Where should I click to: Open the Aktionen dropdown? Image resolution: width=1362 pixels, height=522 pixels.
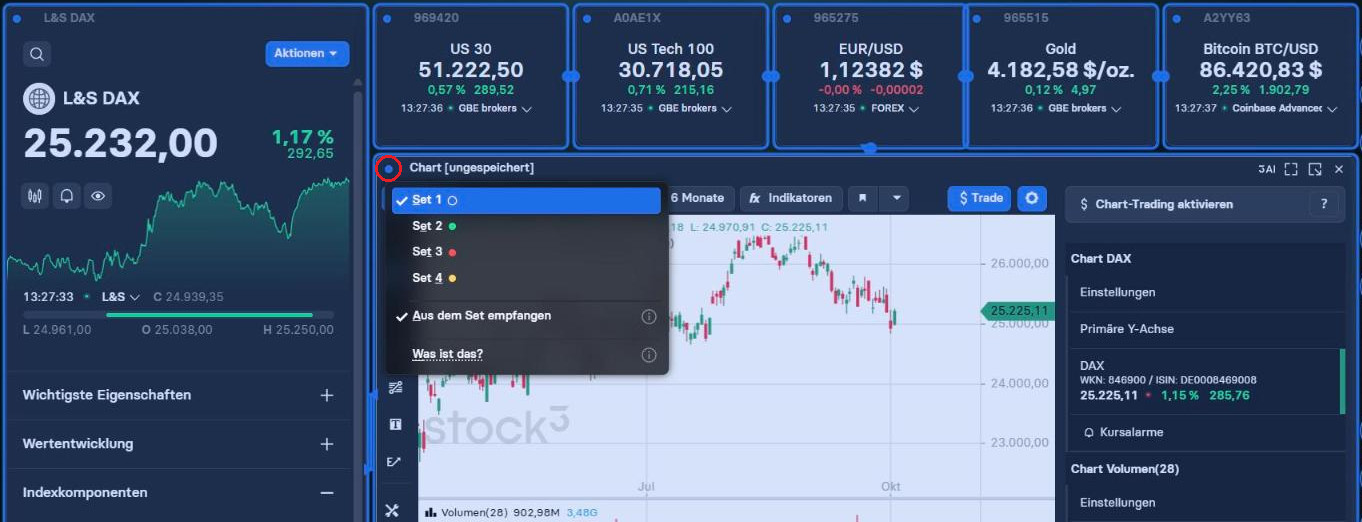pos(307,53)
